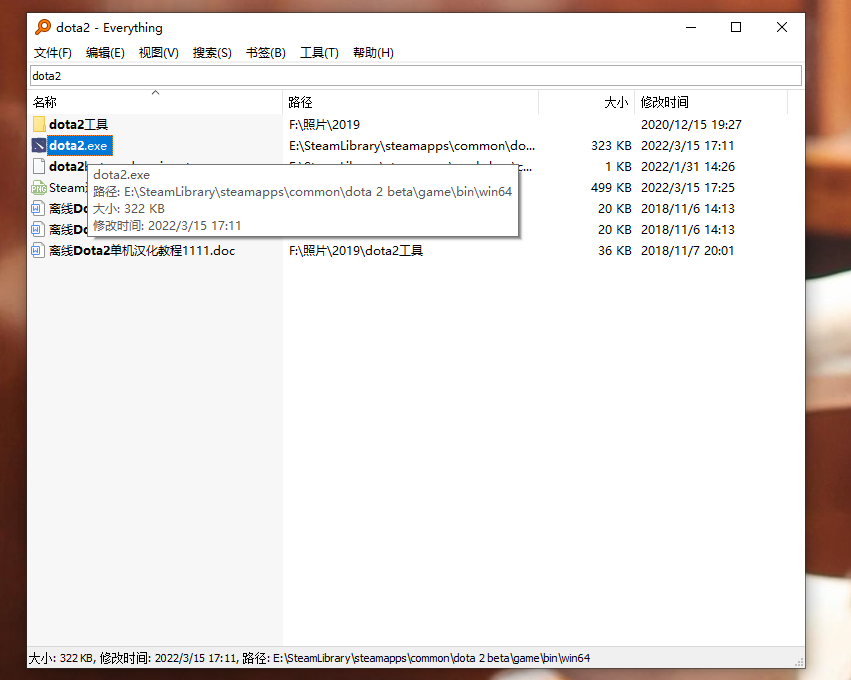Click the 323 KB size value
This screenshot has height=680, width=851.
coord(611,145)
